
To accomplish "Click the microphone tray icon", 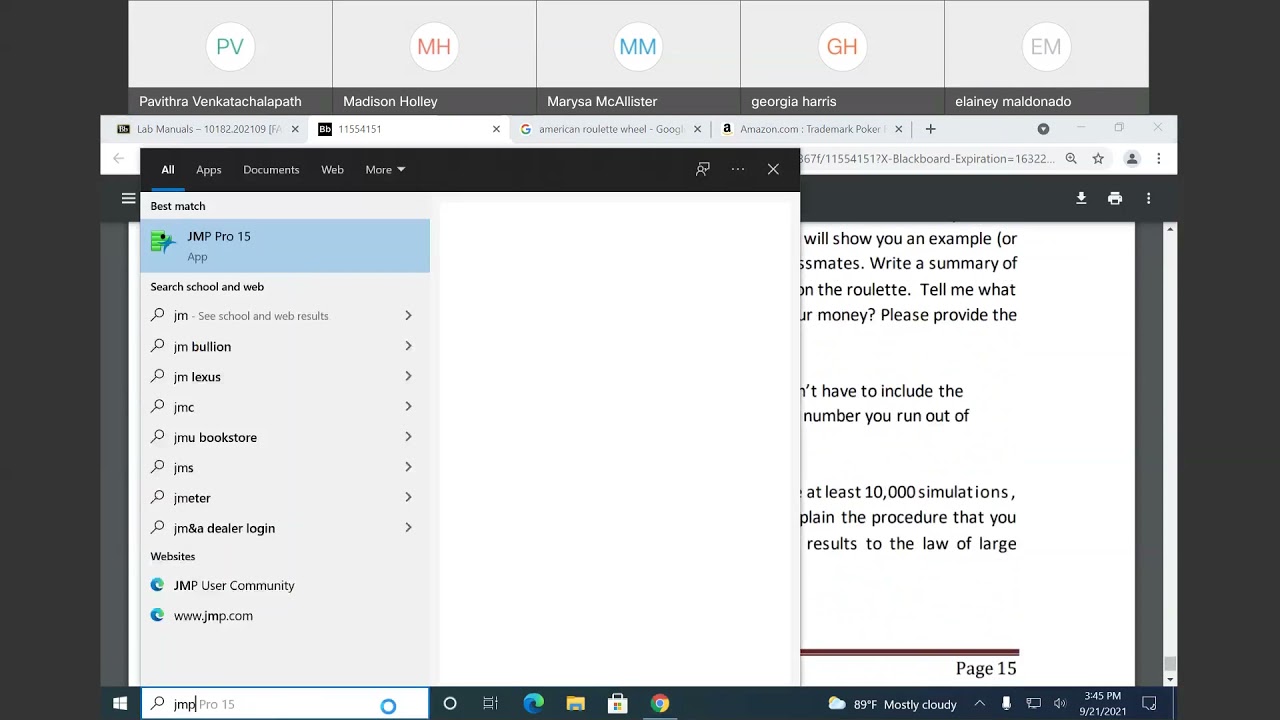I will click(1006, 704).
